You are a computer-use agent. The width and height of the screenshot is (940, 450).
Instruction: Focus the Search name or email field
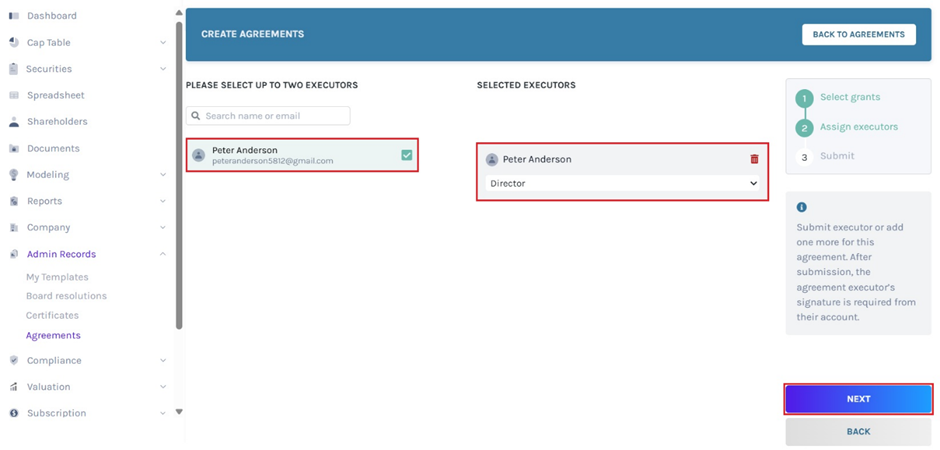(268, 116)
